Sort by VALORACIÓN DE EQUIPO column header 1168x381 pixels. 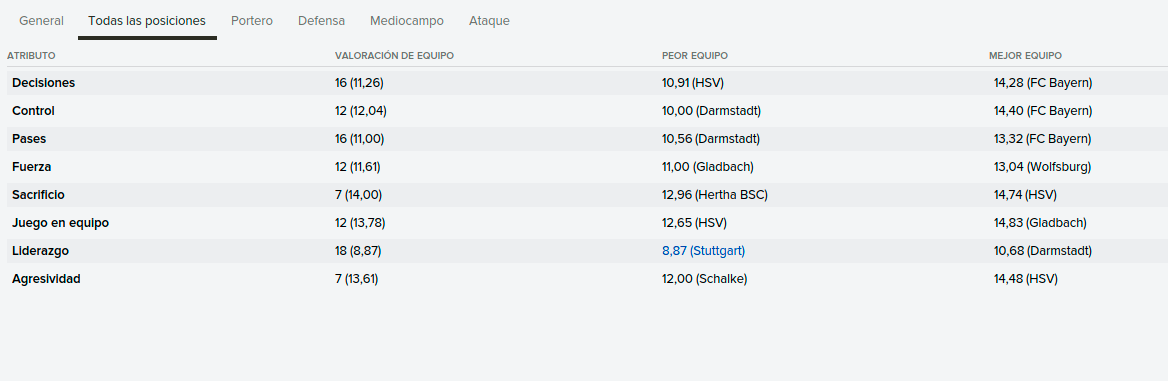[x=394, y=56]
